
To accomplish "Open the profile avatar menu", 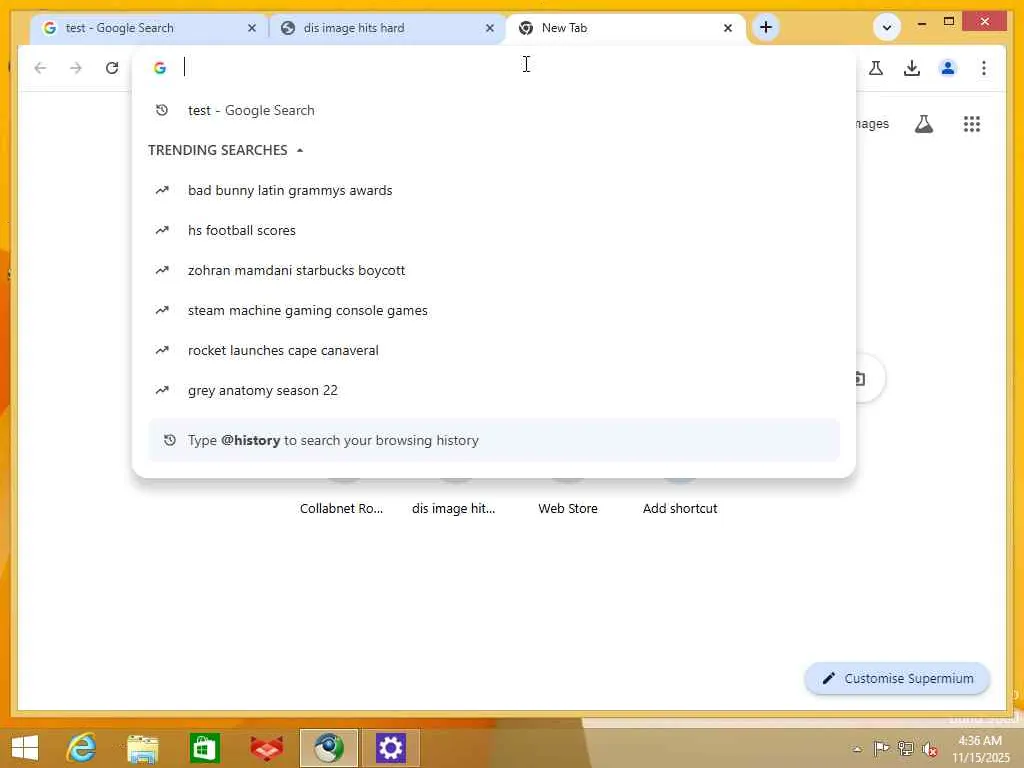I will pyautogui.click(x=948, y=68).
